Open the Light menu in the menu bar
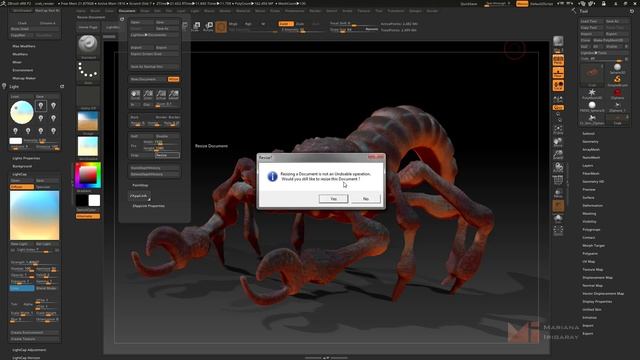The image size is (640, 360). tap(195, 11)
